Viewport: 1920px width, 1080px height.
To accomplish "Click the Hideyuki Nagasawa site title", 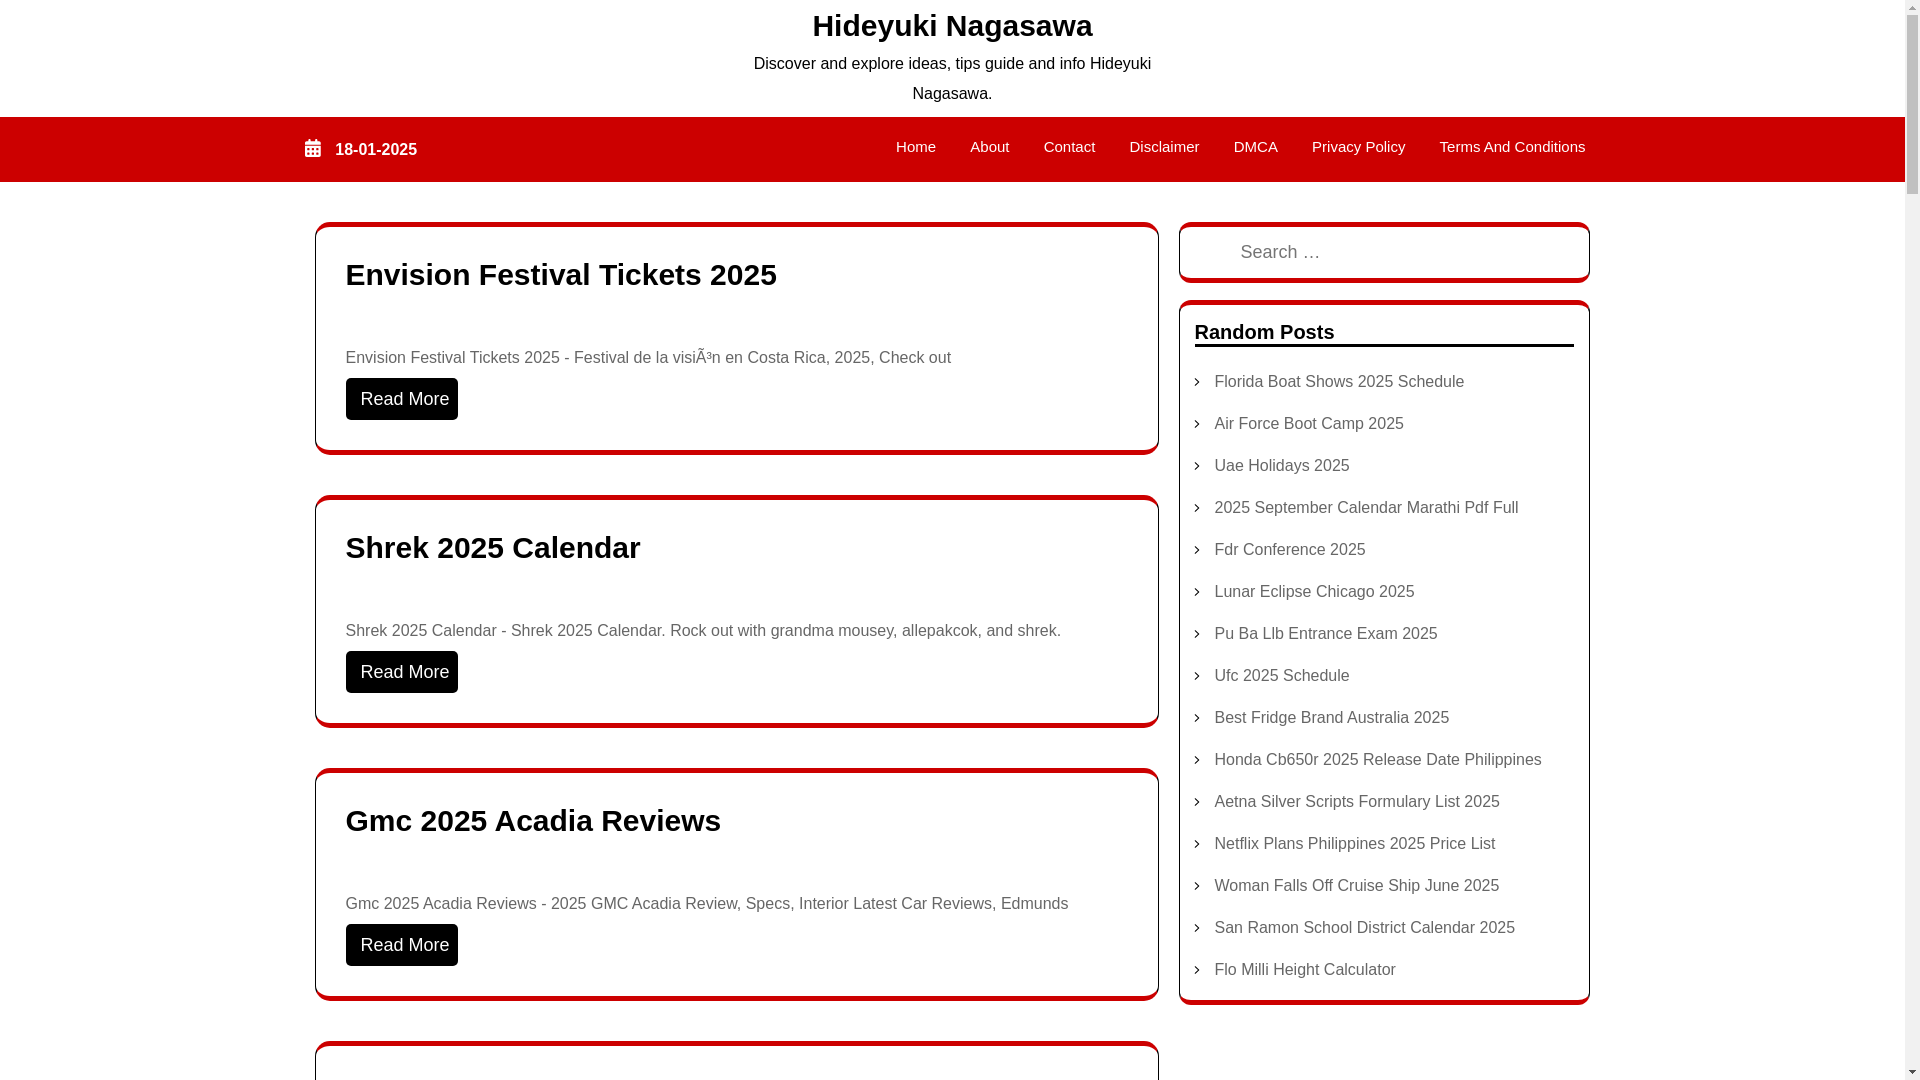I will tap(952, 26).
